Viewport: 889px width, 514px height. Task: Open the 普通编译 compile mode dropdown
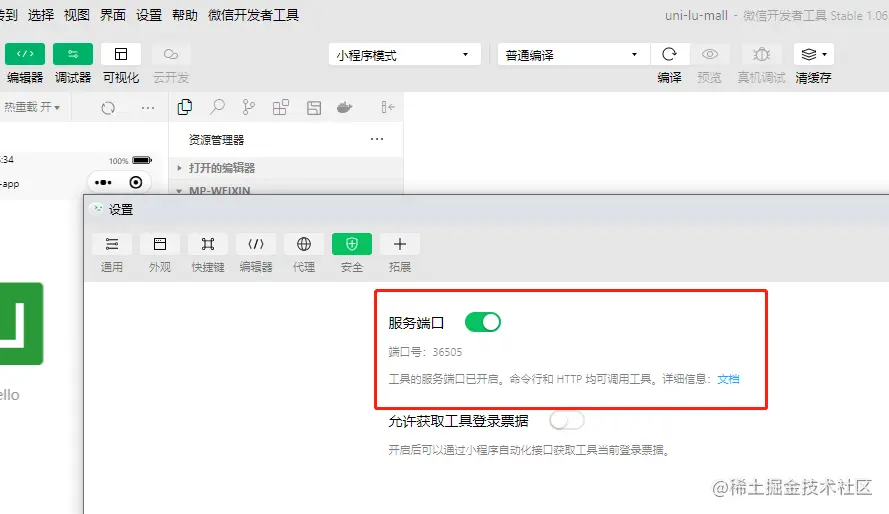pyautogui.click(x=574, y=54)
